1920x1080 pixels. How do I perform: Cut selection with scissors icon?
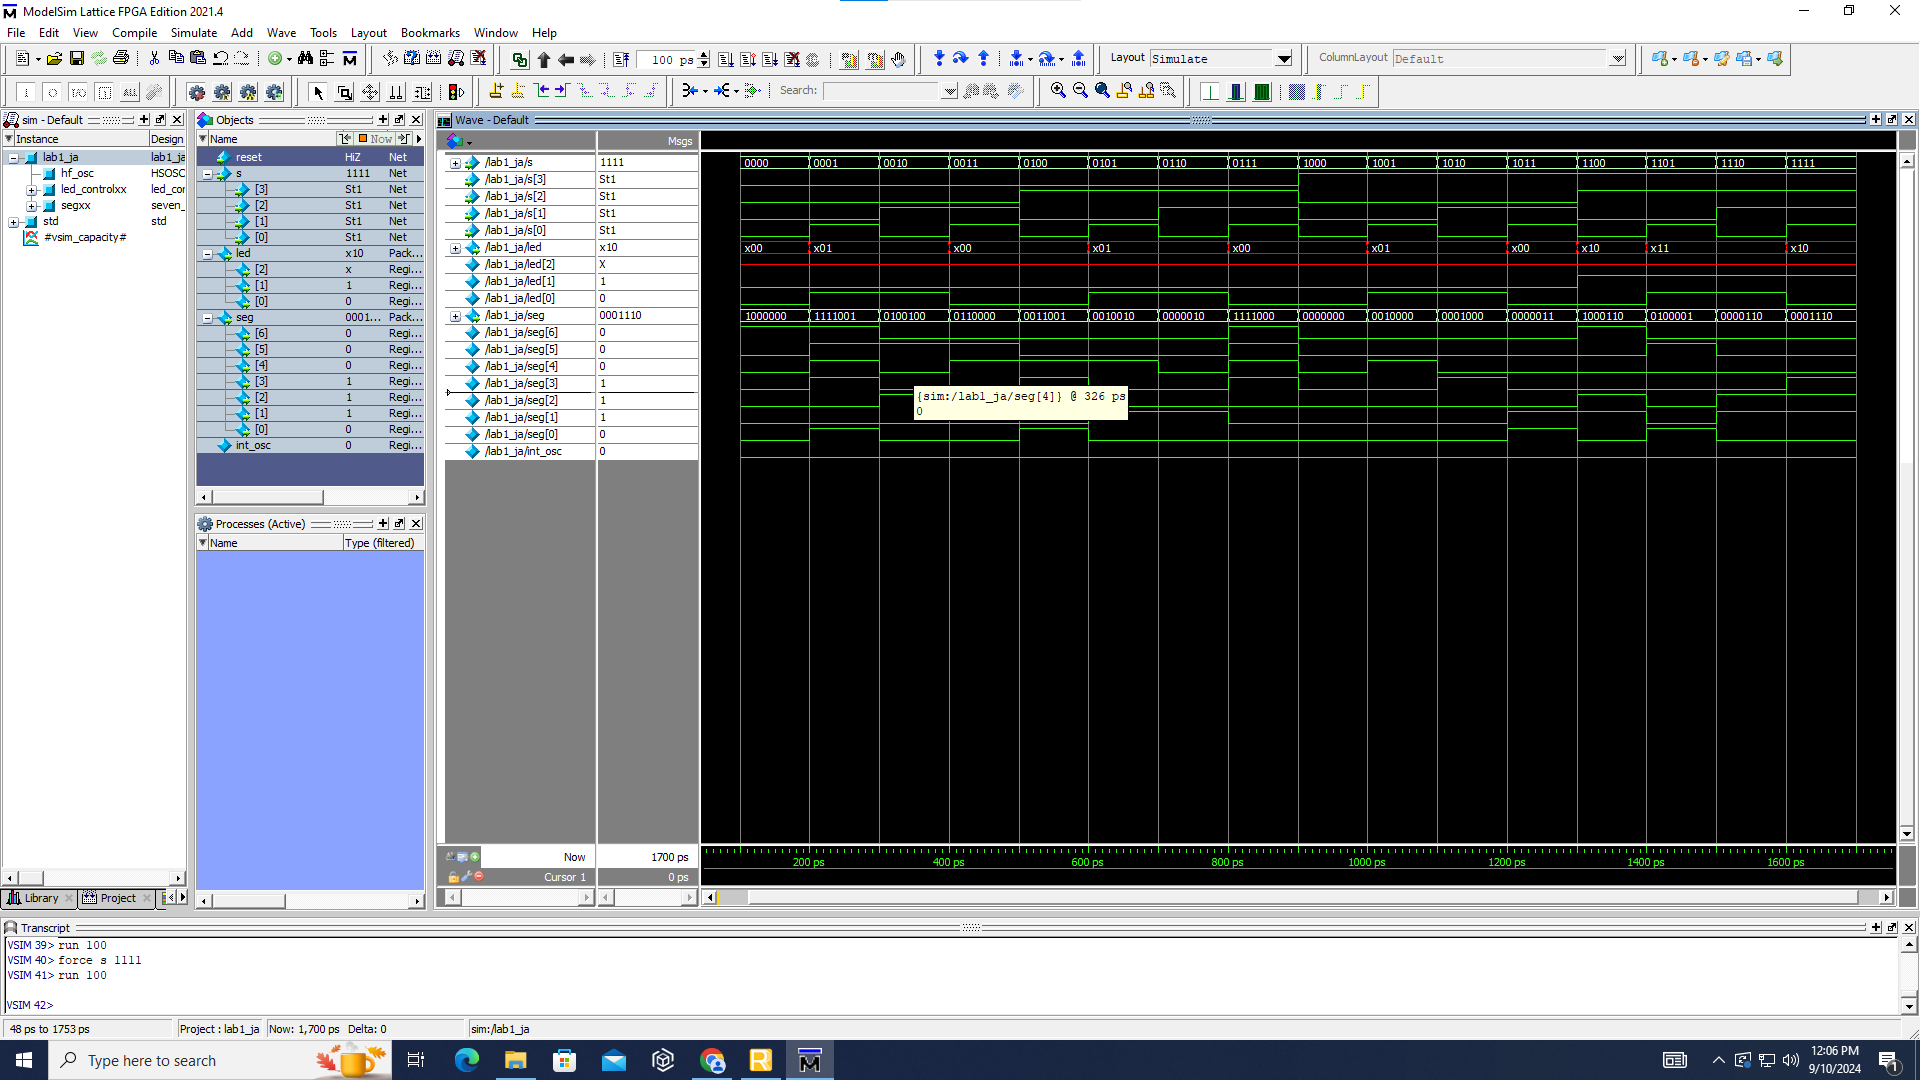click(x=154, y=59)
